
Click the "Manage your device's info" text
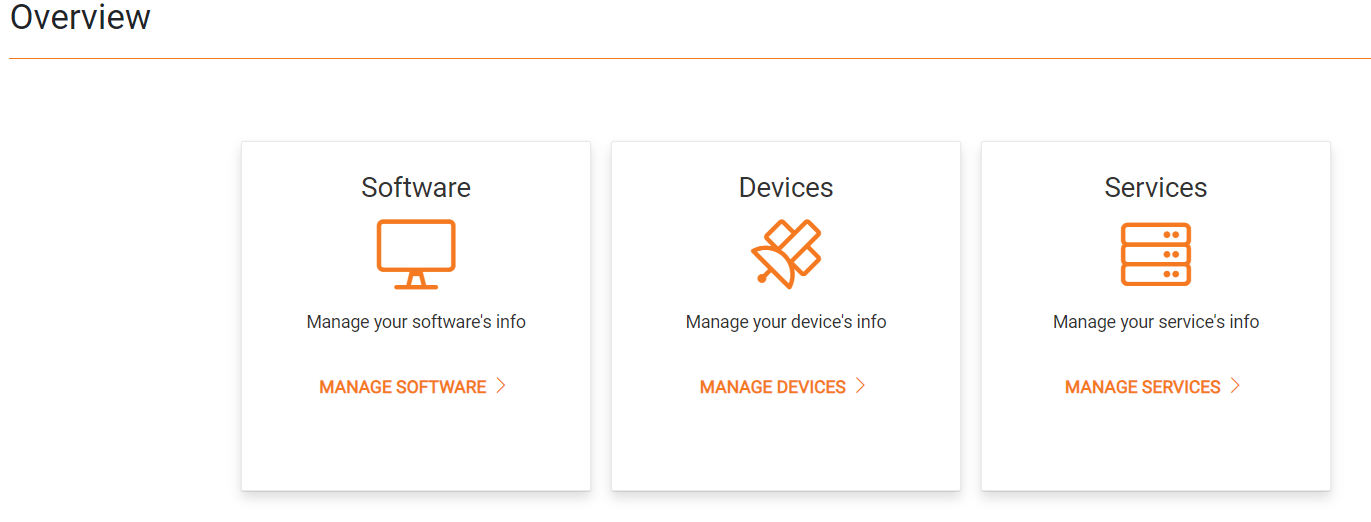(x=786, y=322)
